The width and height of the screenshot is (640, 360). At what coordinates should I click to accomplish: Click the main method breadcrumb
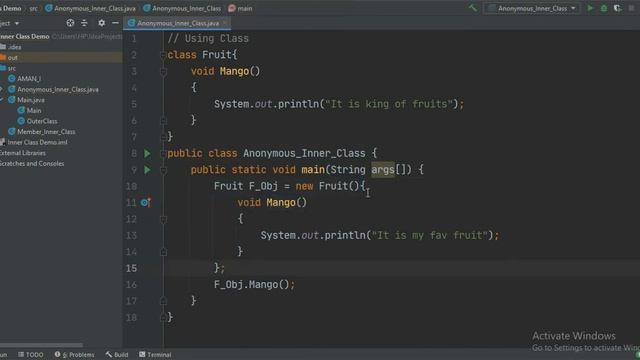(x=240, y=8)
